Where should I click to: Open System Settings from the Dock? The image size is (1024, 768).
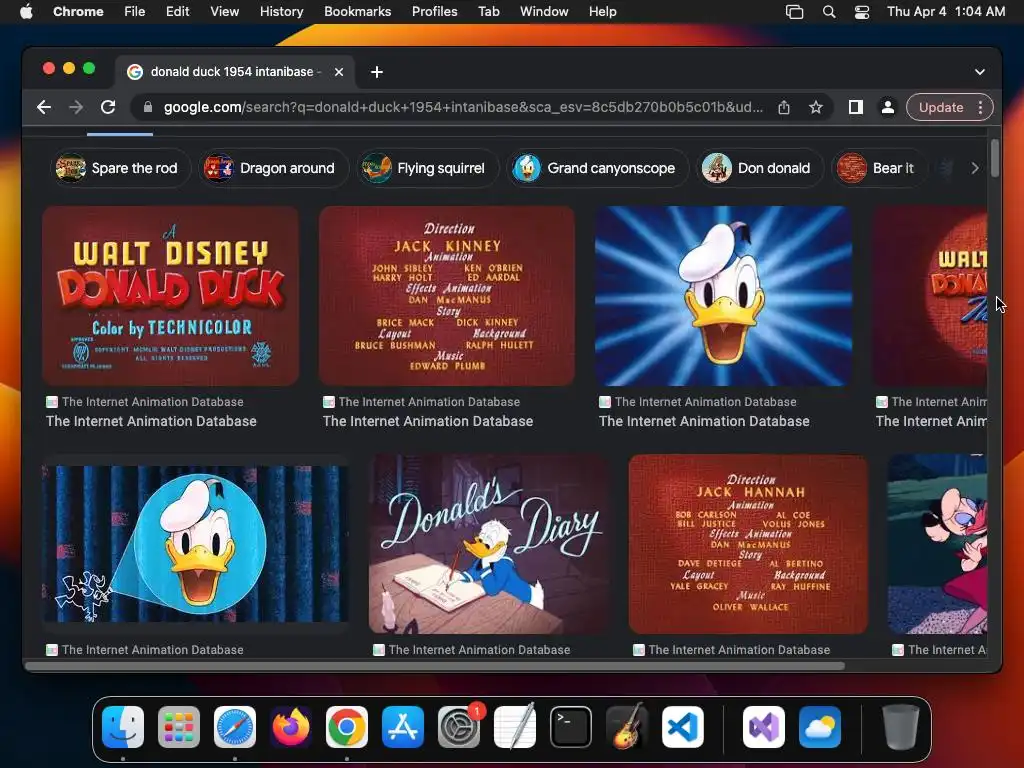(459, 727)
